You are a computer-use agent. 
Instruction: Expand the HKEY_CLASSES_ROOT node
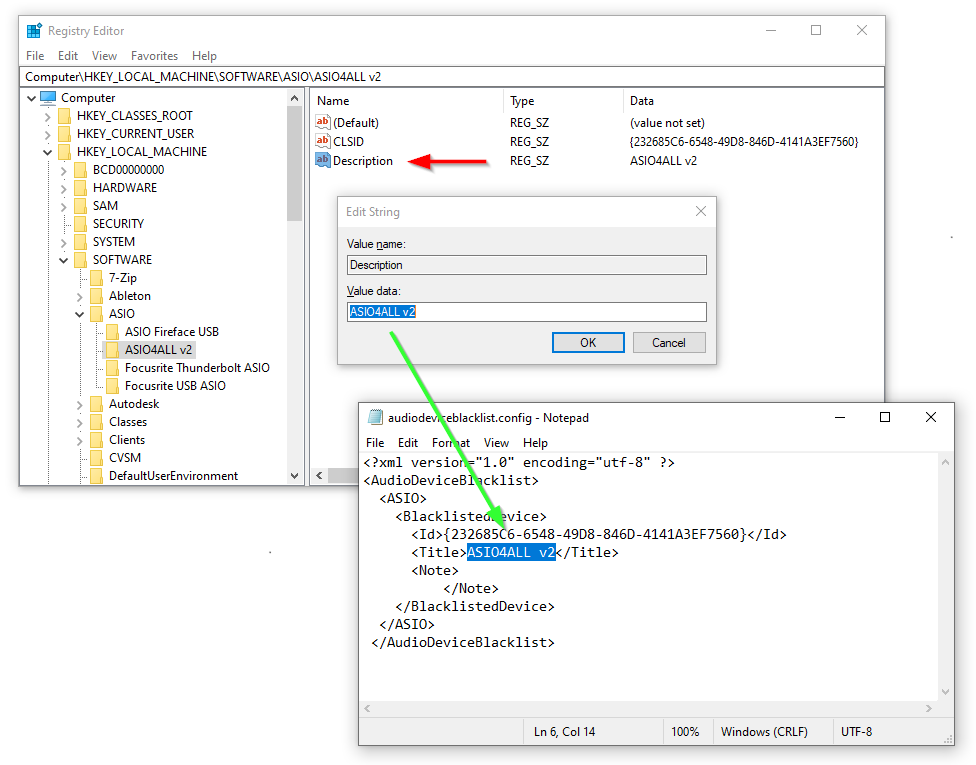pos(47,116)
